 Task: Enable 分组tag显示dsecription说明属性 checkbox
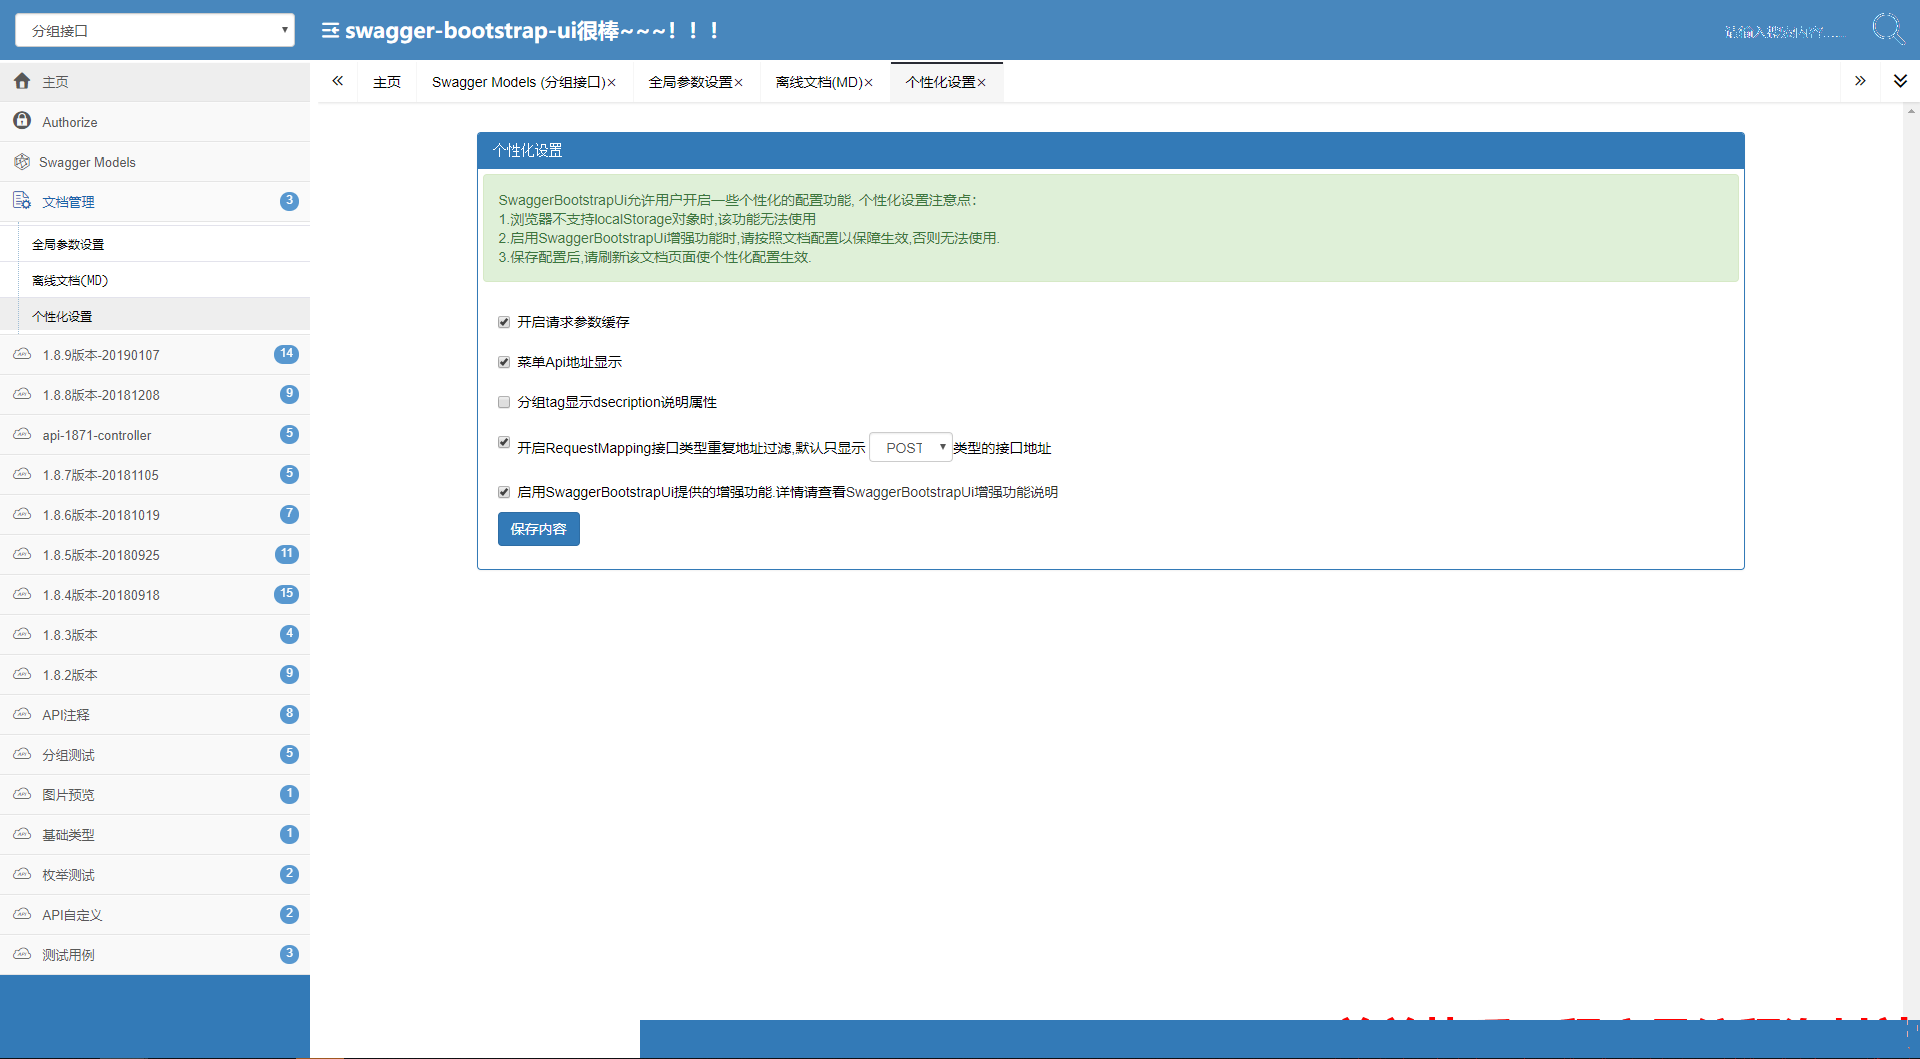(x=504, y=402)
